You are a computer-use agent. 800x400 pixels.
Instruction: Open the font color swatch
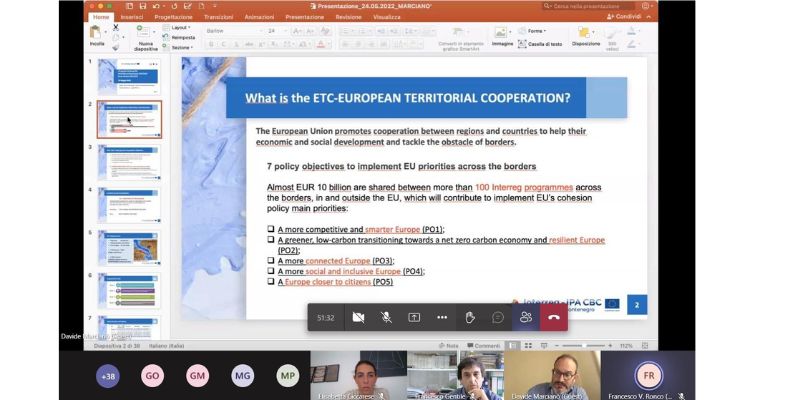(x=321, y=44)
